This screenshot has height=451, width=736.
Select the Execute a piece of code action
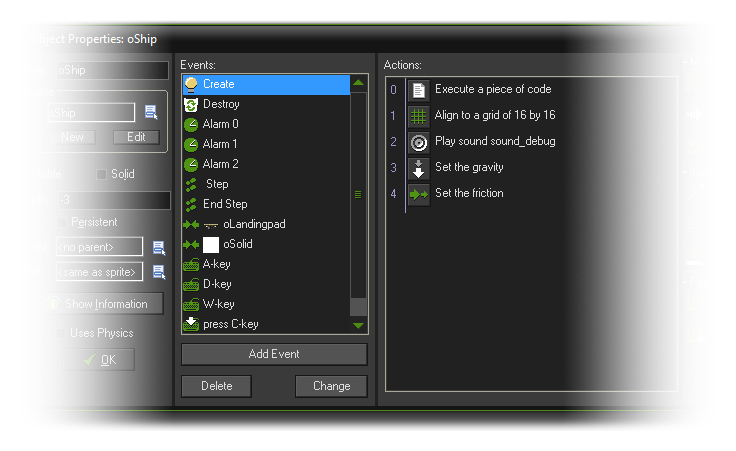(x=492, y=89)
